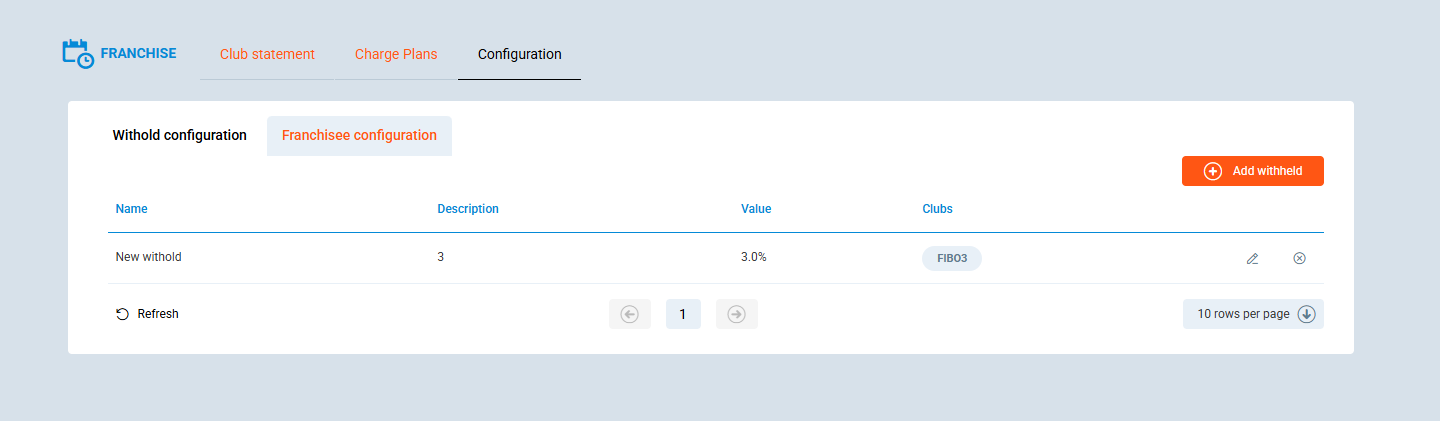Go to previous page with left arrow
This screenshot has width=1440, height=421.
tap(629, 314)
